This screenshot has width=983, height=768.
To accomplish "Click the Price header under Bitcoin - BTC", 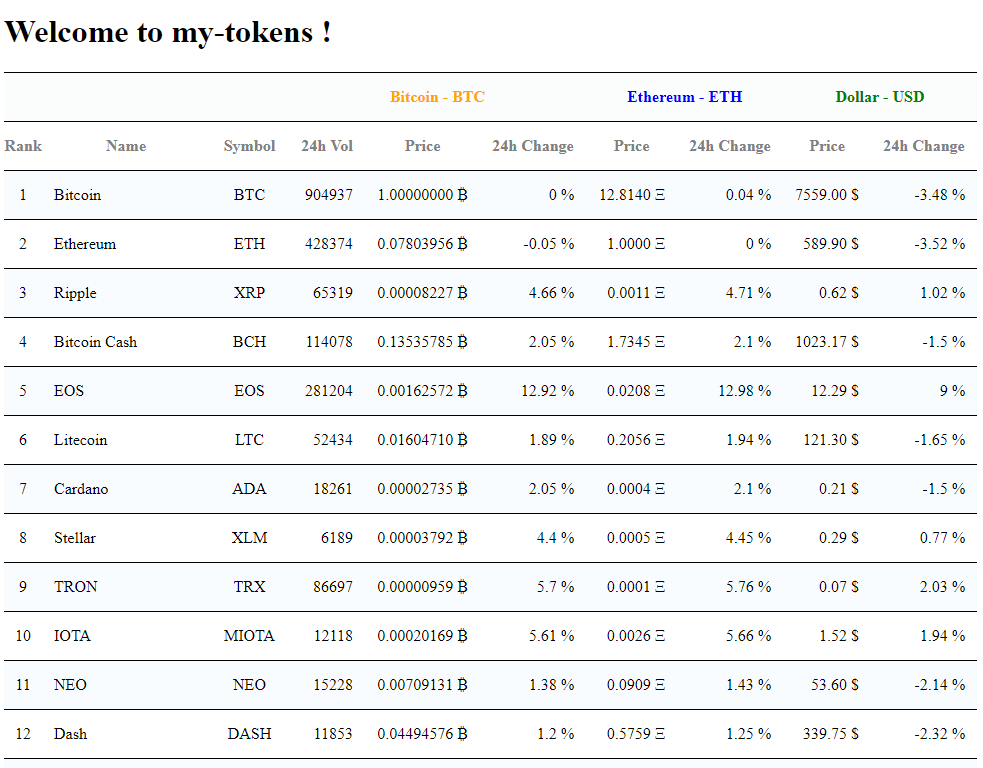I will click(x=423, y=145).
